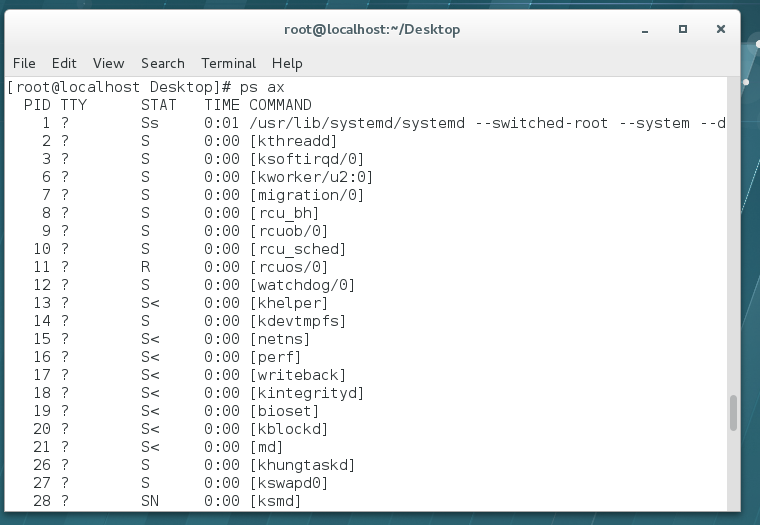The height and width of the screenshot is (525, 760).
Task: Click the [kworker/u2:0] process entry
Action: point(311,177)
